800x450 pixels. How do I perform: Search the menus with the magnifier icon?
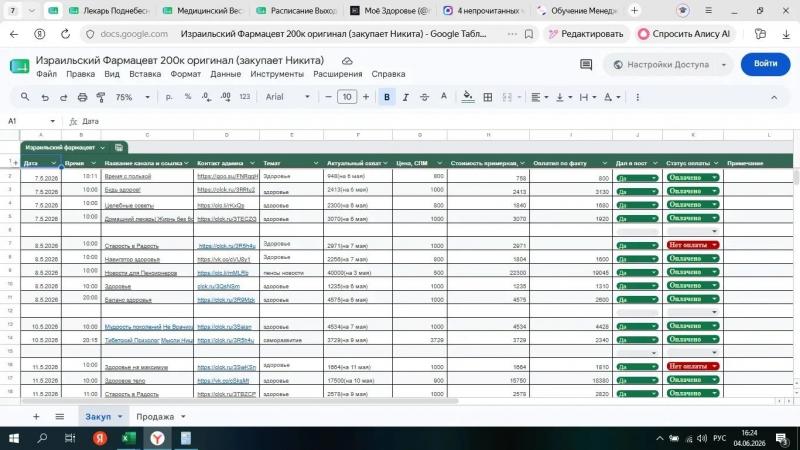(25, 97)
